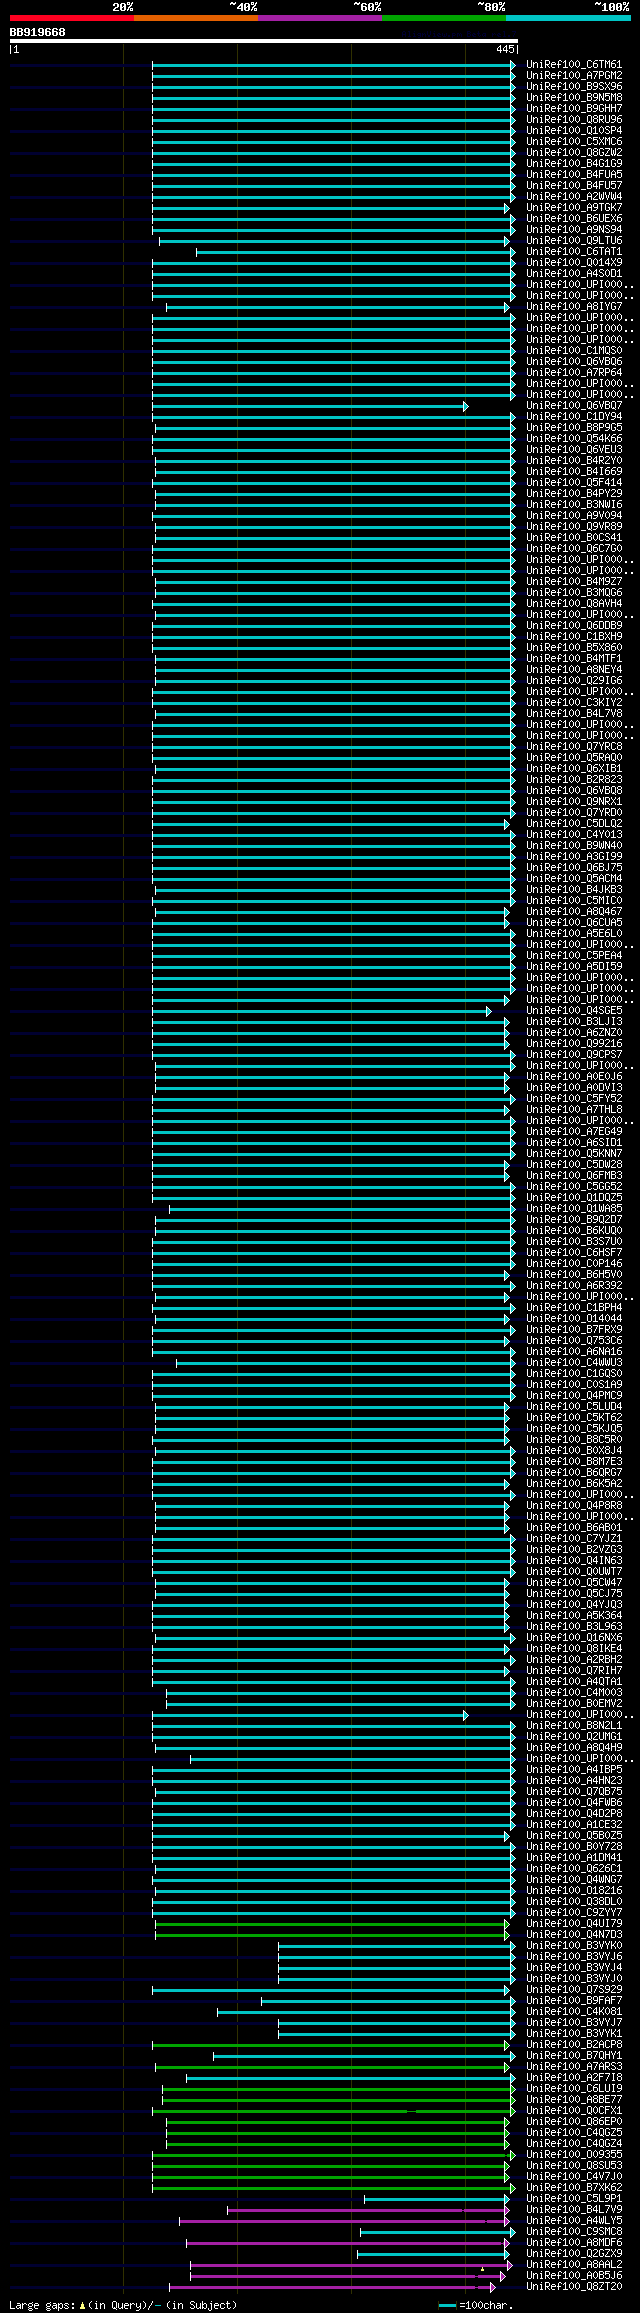Image resolution: width=640 pixels, height=2313 pixels.
Task: Select hit label UniRef100_A2F7I8
Action: (574, 2078)
